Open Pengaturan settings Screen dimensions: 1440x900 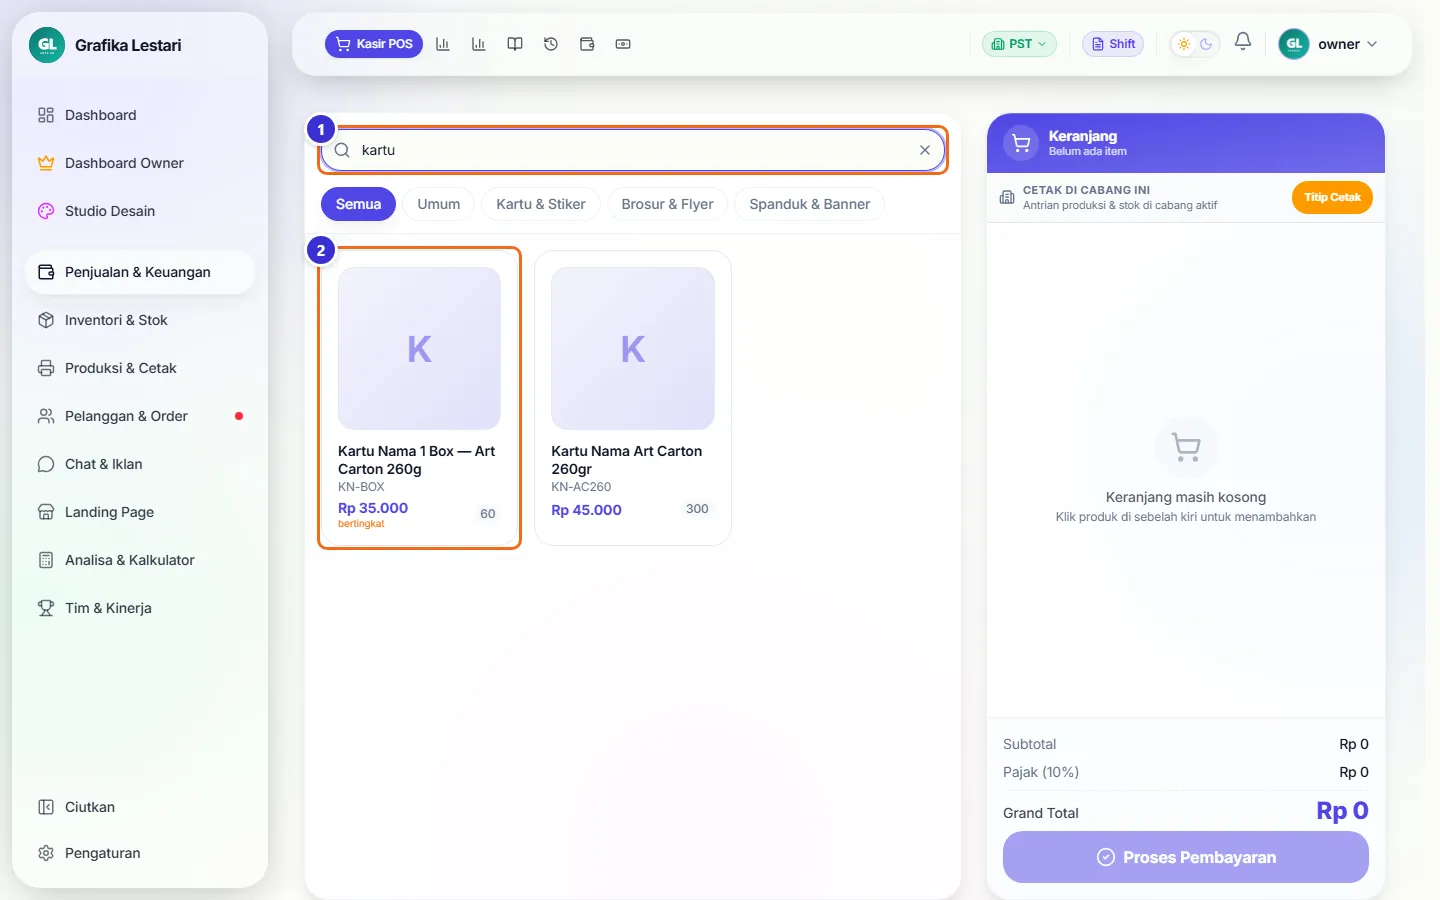pyautogui.click(x=140, y=853)
